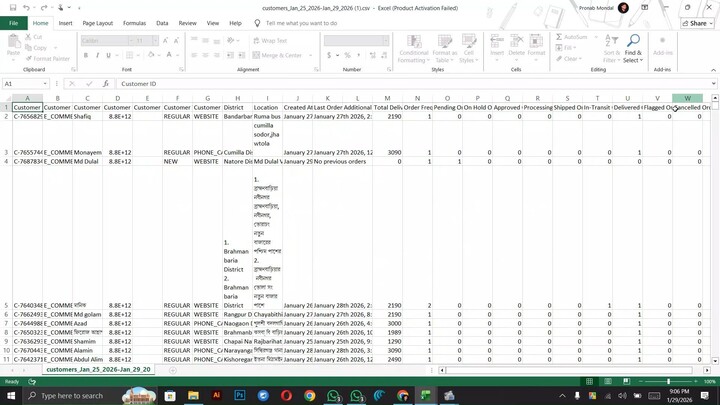
Task: Click the Cut scissors icon
Action: pos(28,37)
